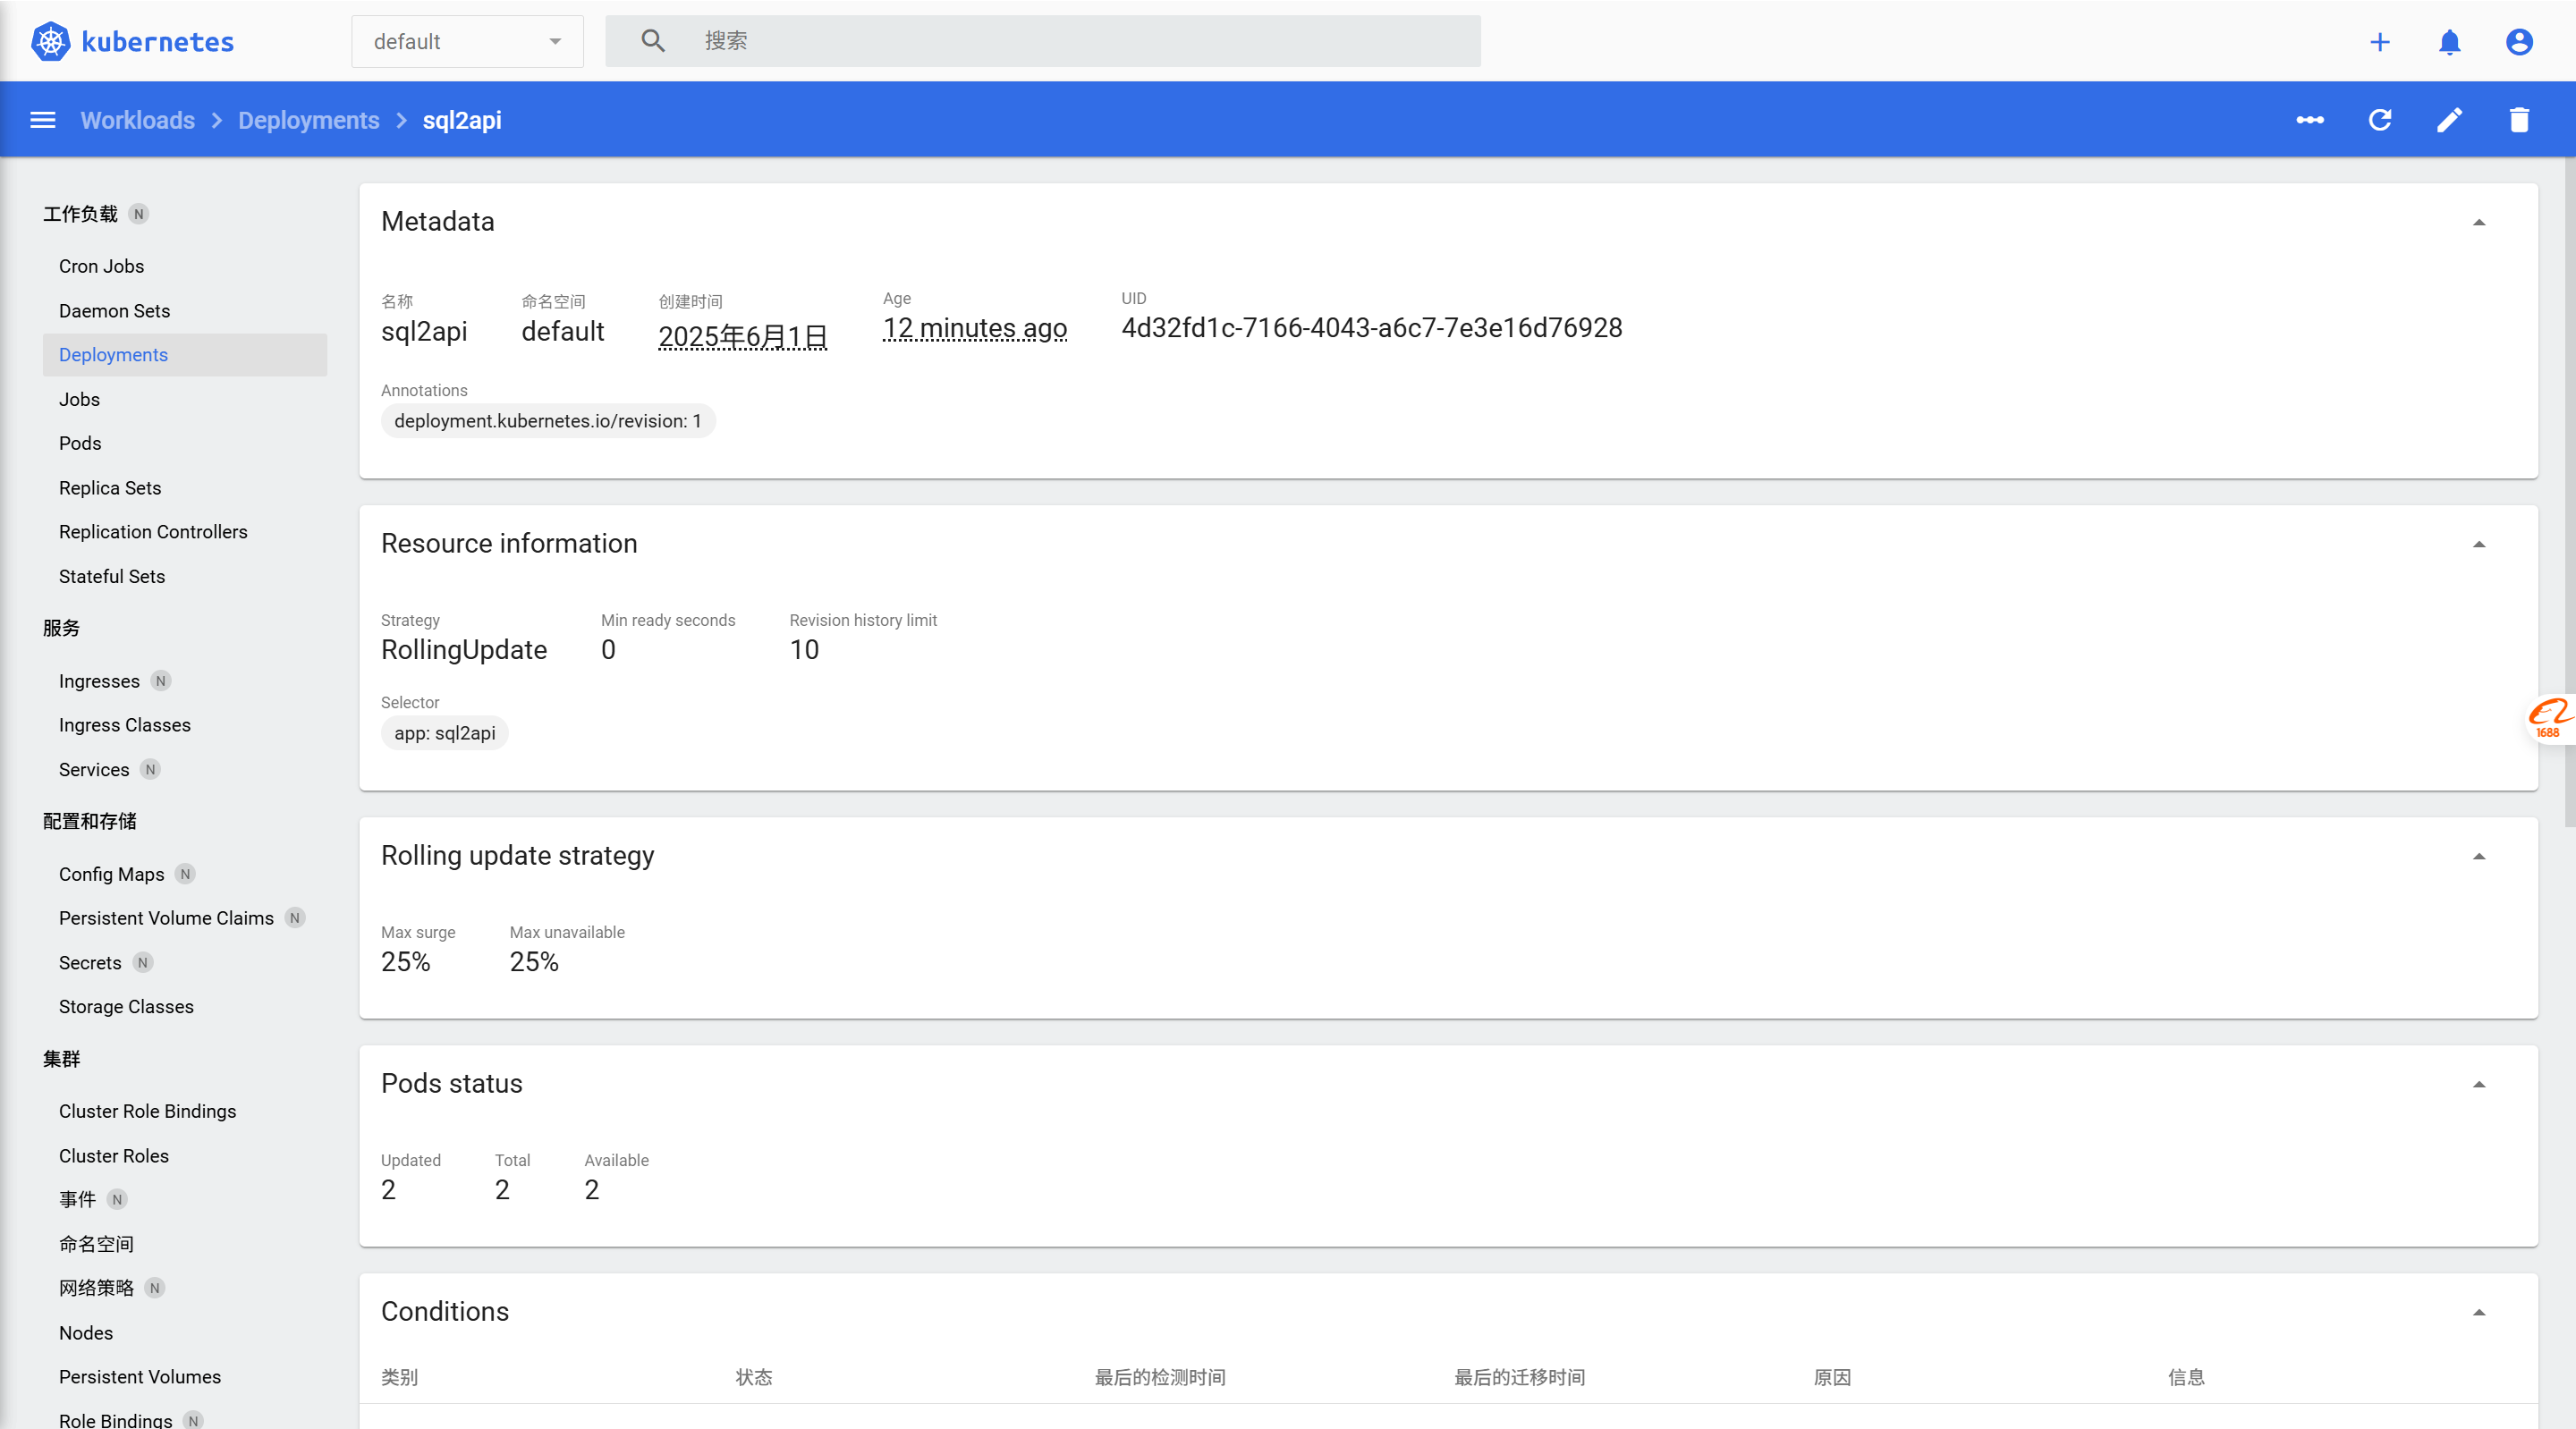Open the default namespace dropdown
Image resolution: width=2576 pixels, height=1429 pixels.
(467, 41)
